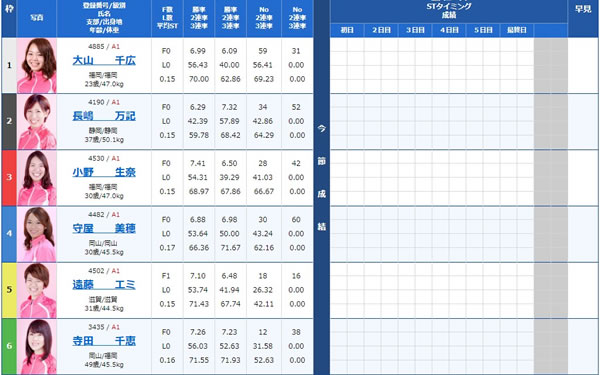The image size is (600, 375).
Task: Click photo of racer 守屋 美穂
Action: (x=37, y=234)
